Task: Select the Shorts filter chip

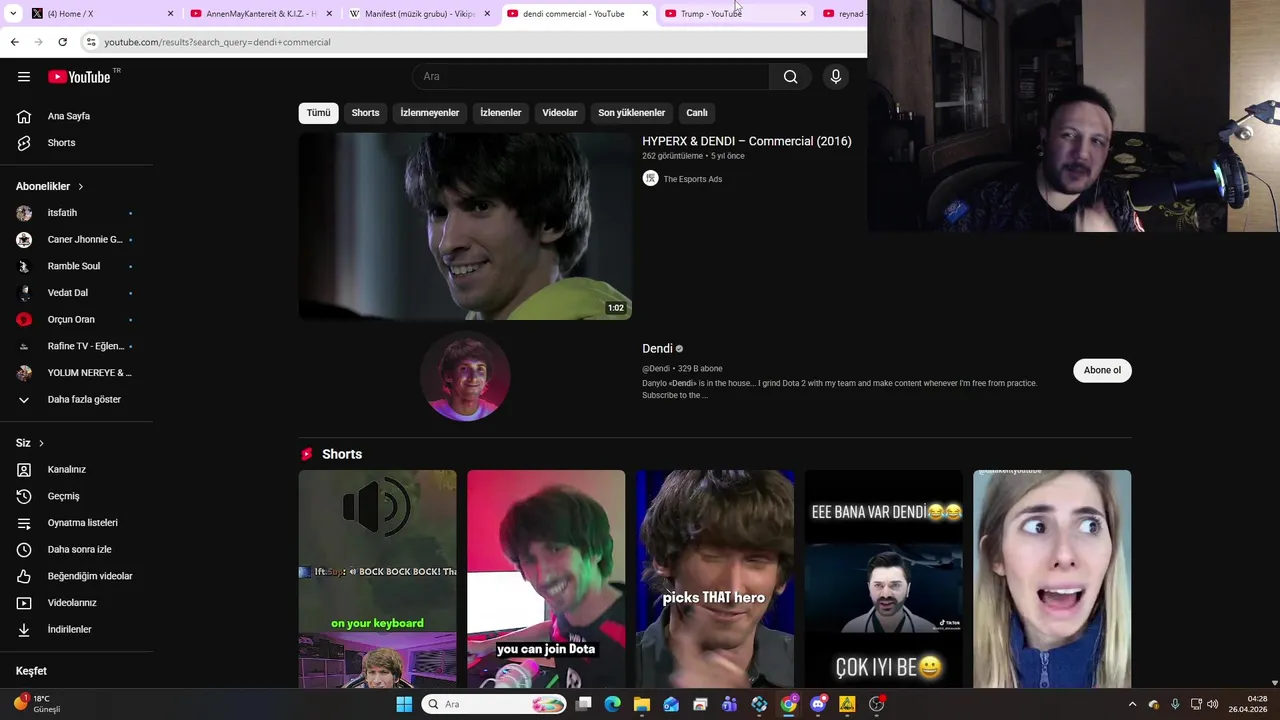Action: coord(365,113)
